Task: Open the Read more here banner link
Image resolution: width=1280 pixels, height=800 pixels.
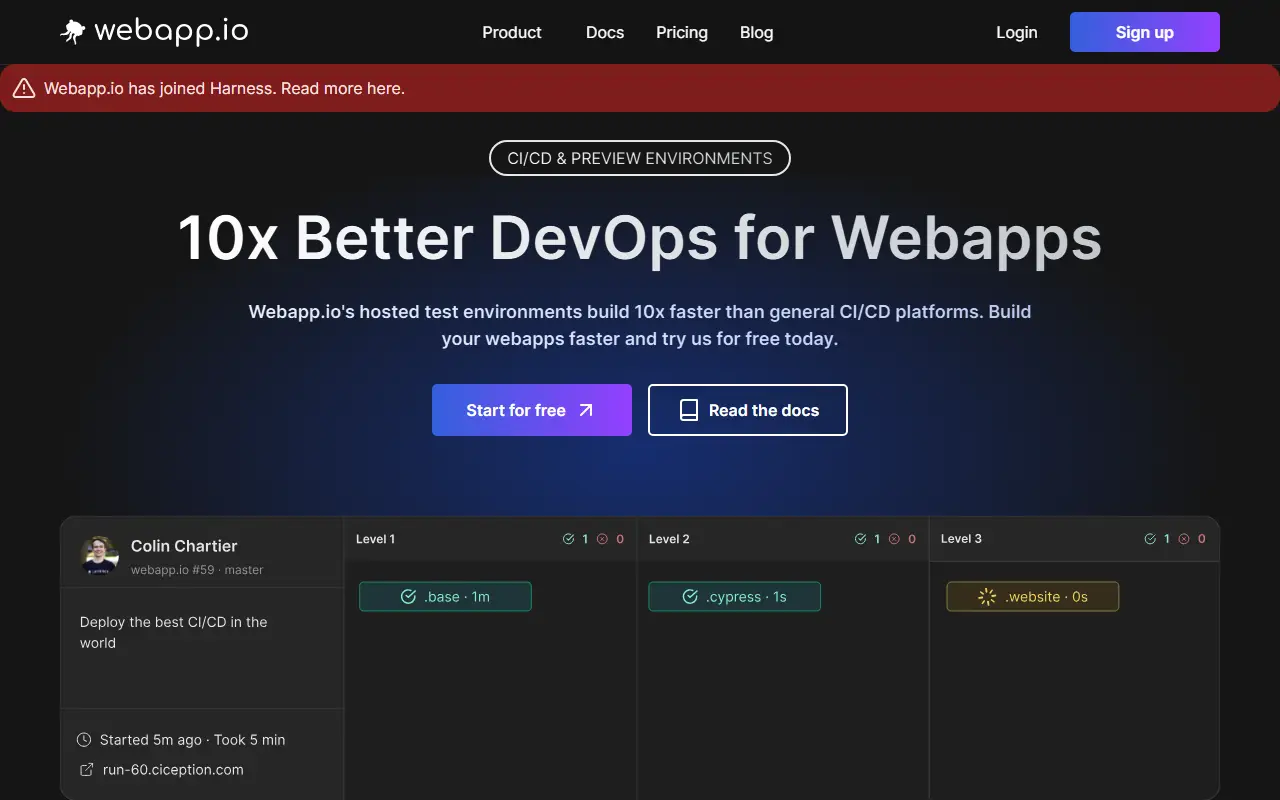Action: 343,89
